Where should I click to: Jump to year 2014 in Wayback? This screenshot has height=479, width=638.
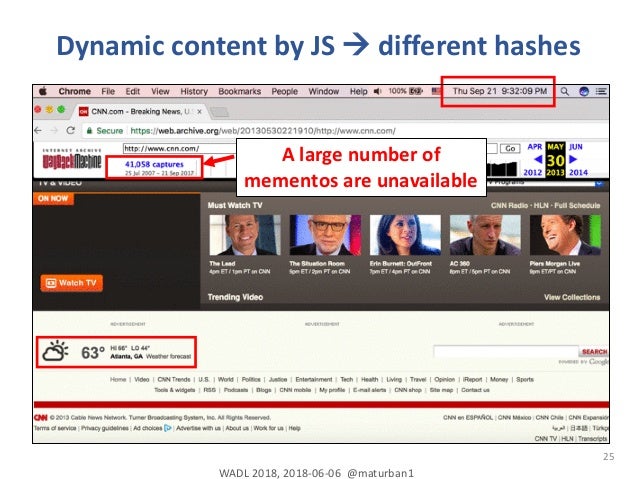pos(578,172)
